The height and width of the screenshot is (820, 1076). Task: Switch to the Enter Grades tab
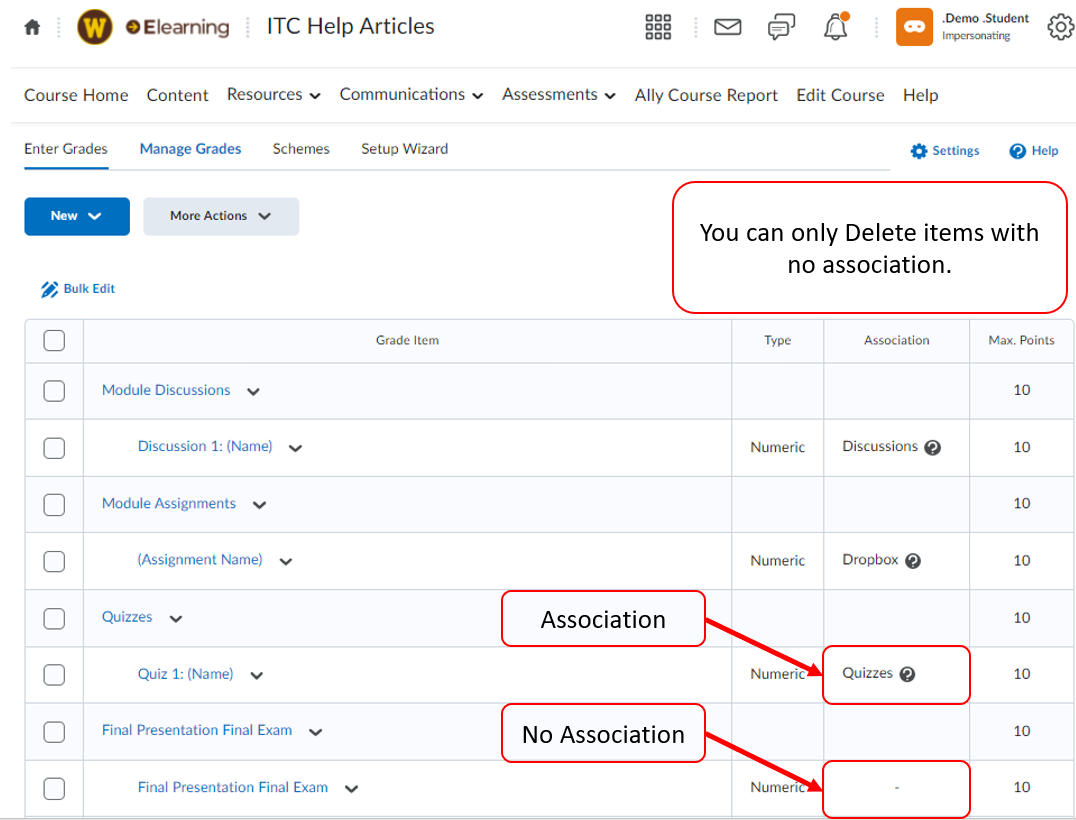coord(66,149)
